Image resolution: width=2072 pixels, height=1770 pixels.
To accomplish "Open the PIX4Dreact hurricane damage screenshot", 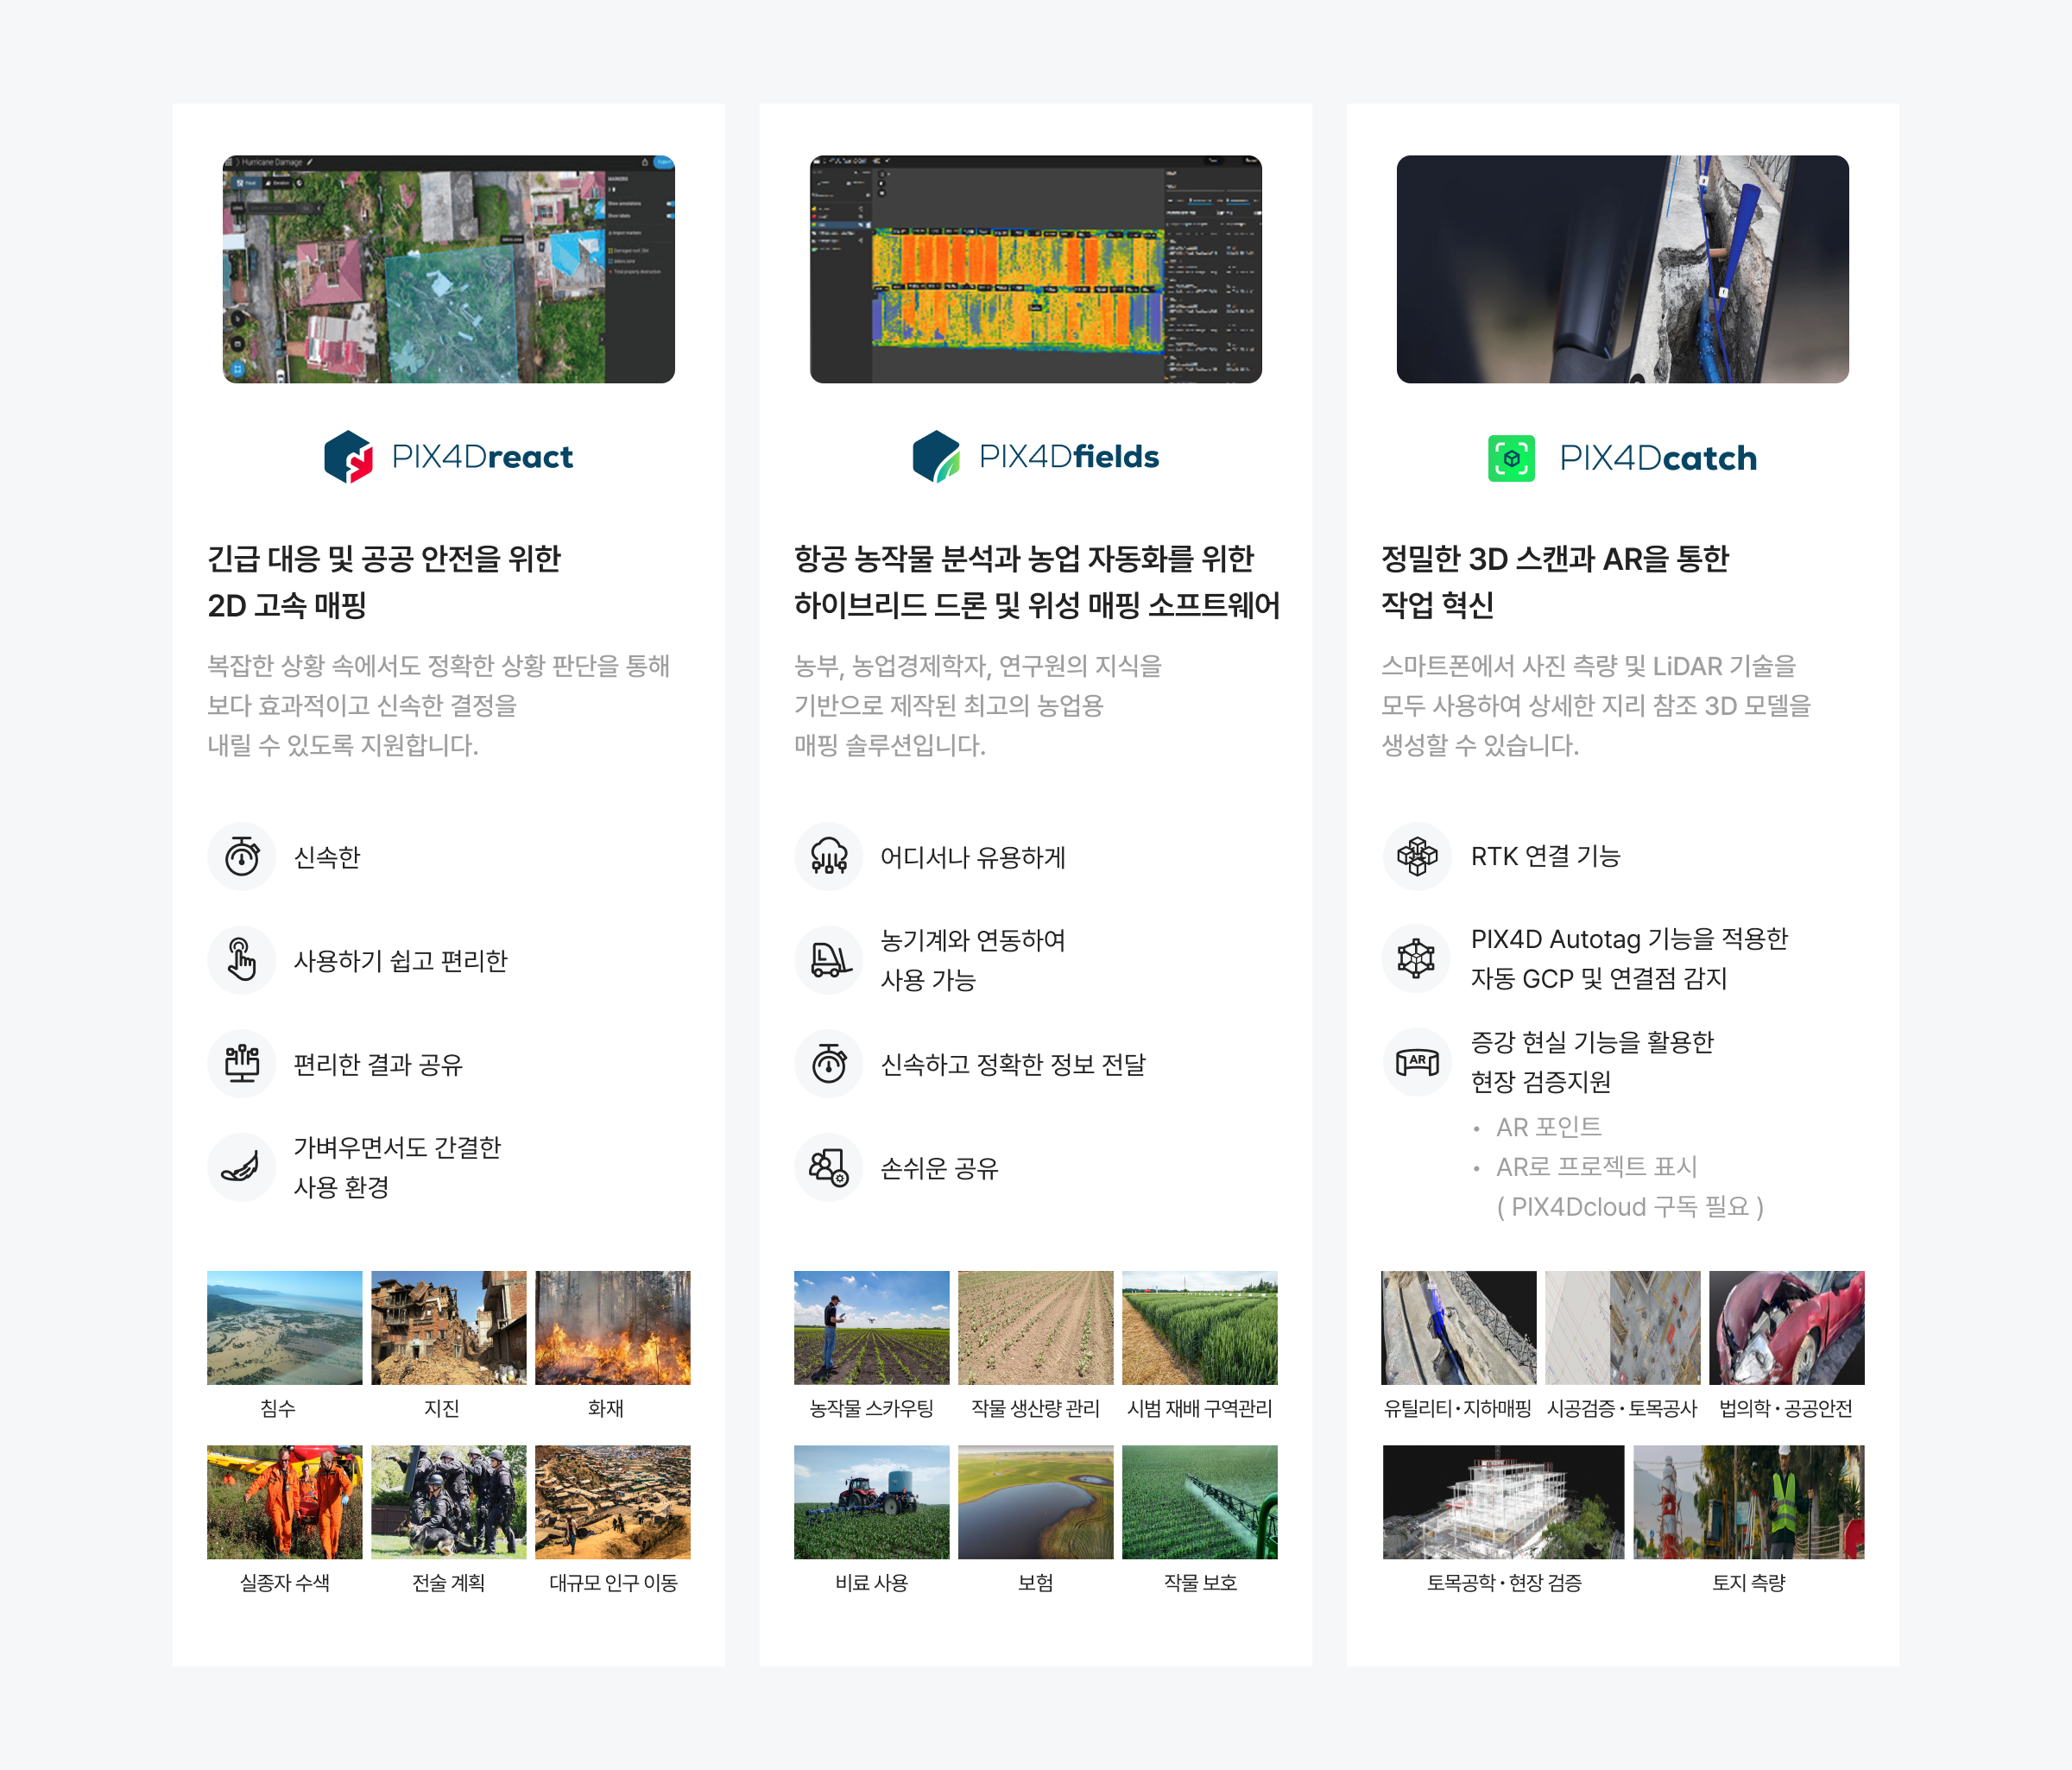I will point(448,269).
